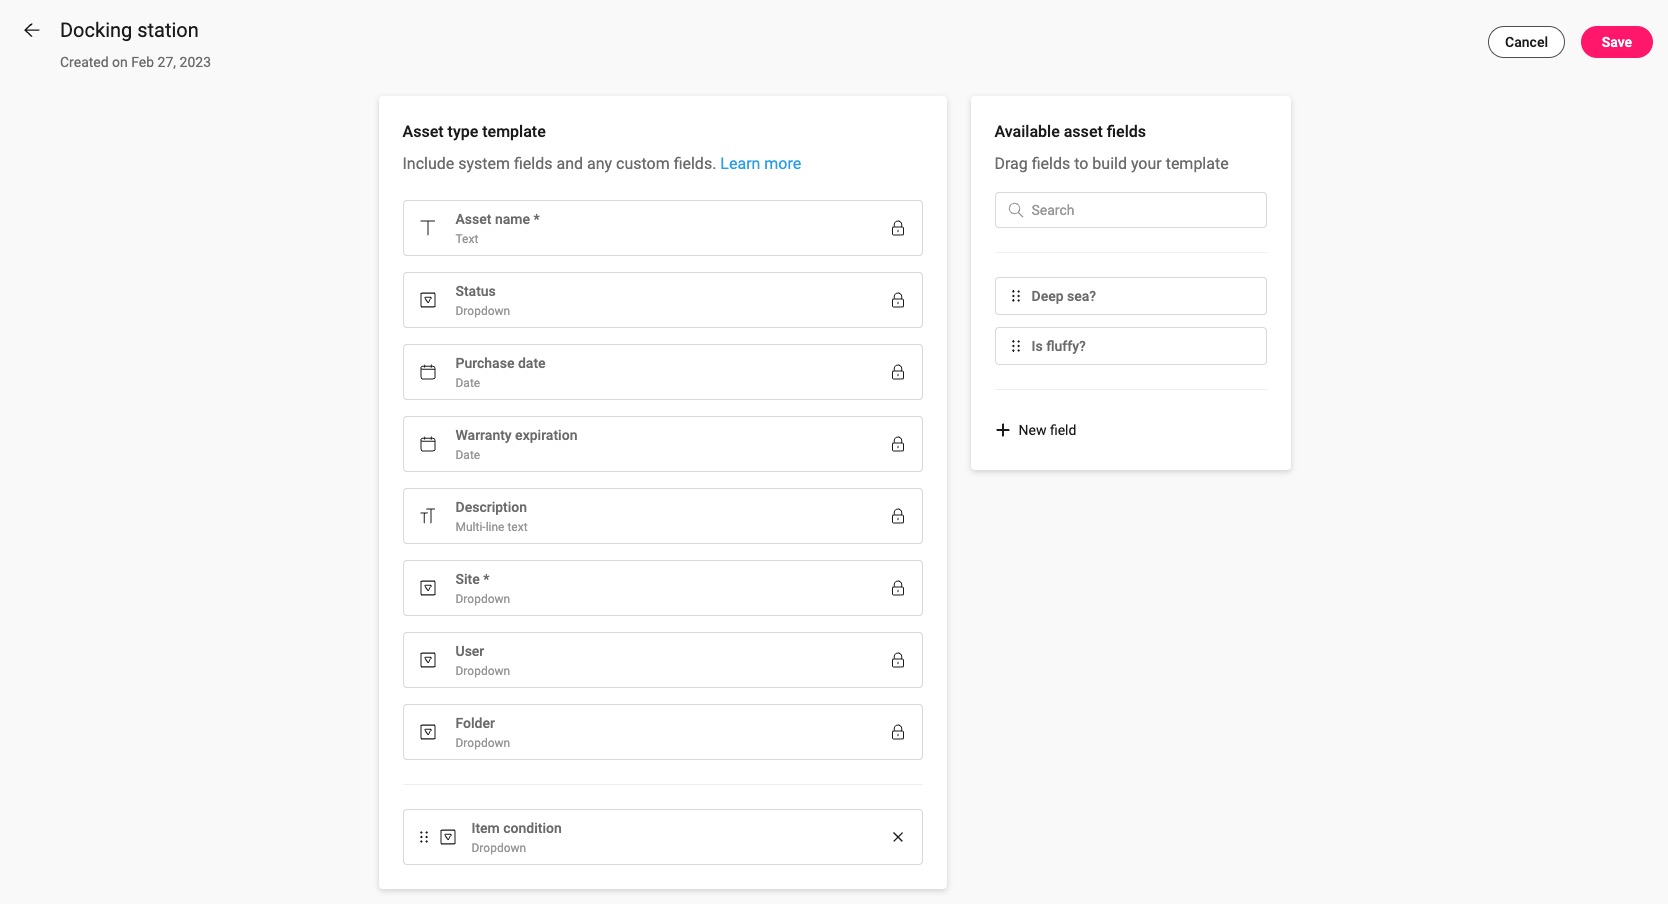The image size is (1668, 904).
Task: Click the Multi-line text type label
Action: (x=491, y=527)
